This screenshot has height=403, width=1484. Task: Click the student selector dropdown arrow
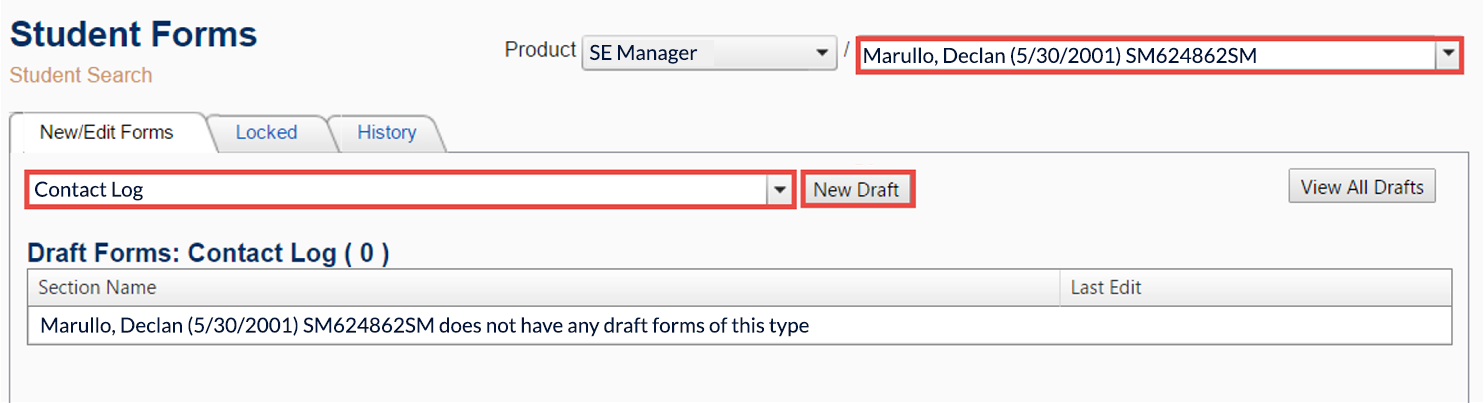1447,56
